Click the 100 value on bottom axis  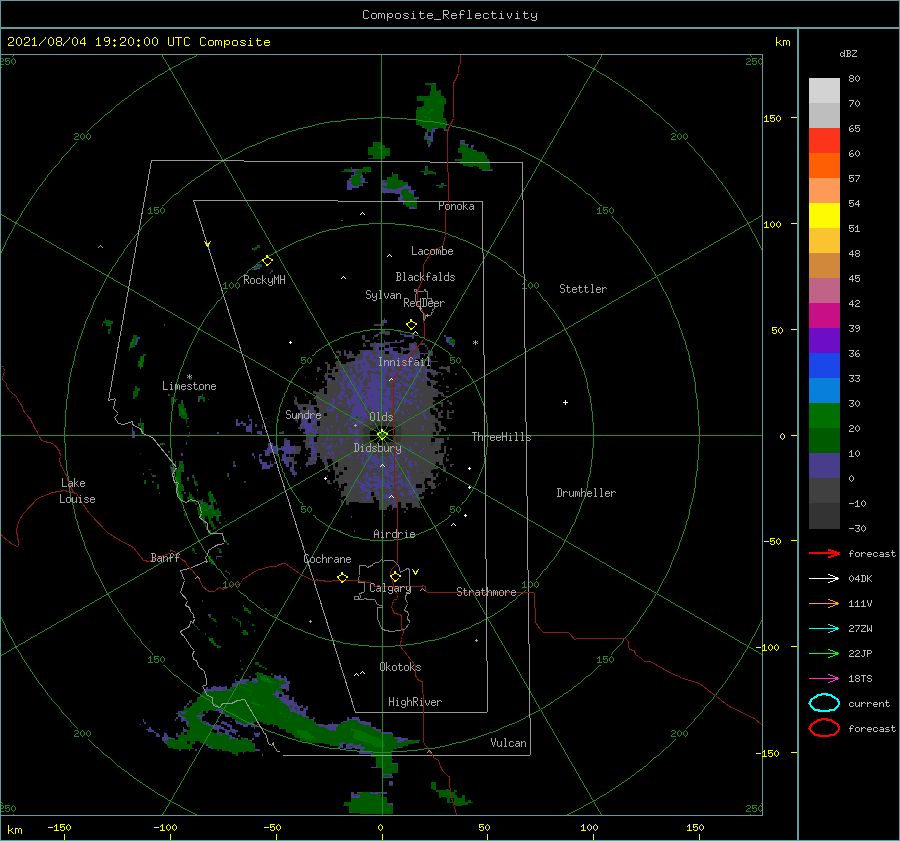pos(589,827)
